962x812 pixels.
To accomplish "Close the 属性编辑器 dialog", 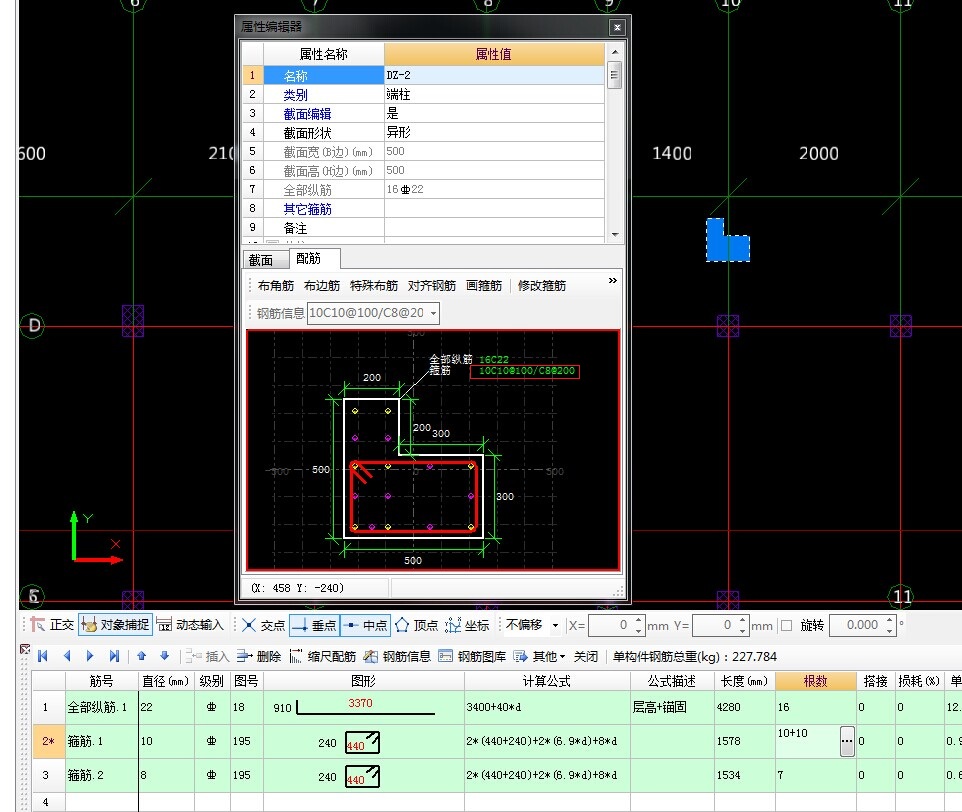I will coord(617,27).
